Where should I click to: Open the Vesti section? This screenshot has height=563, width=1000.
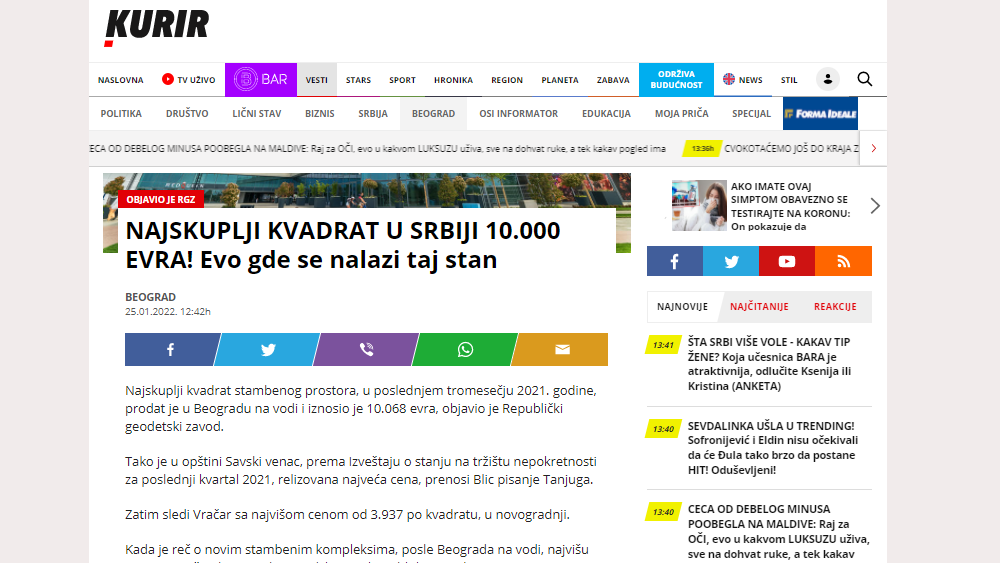coord(316,80)
